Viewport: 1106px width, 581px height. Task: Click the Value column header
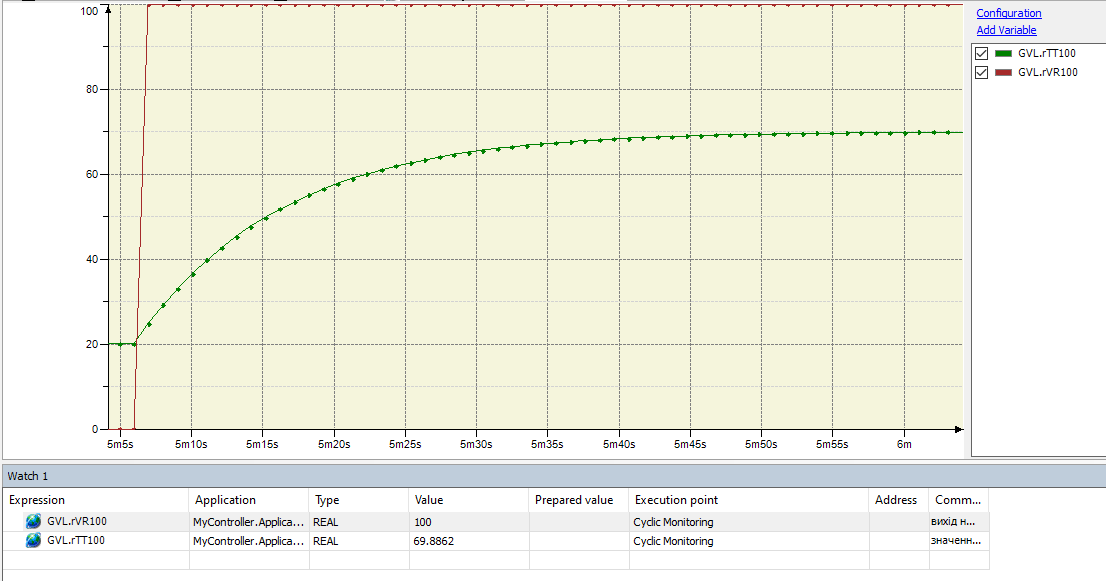pyautogui.click(x=429, y=500)
